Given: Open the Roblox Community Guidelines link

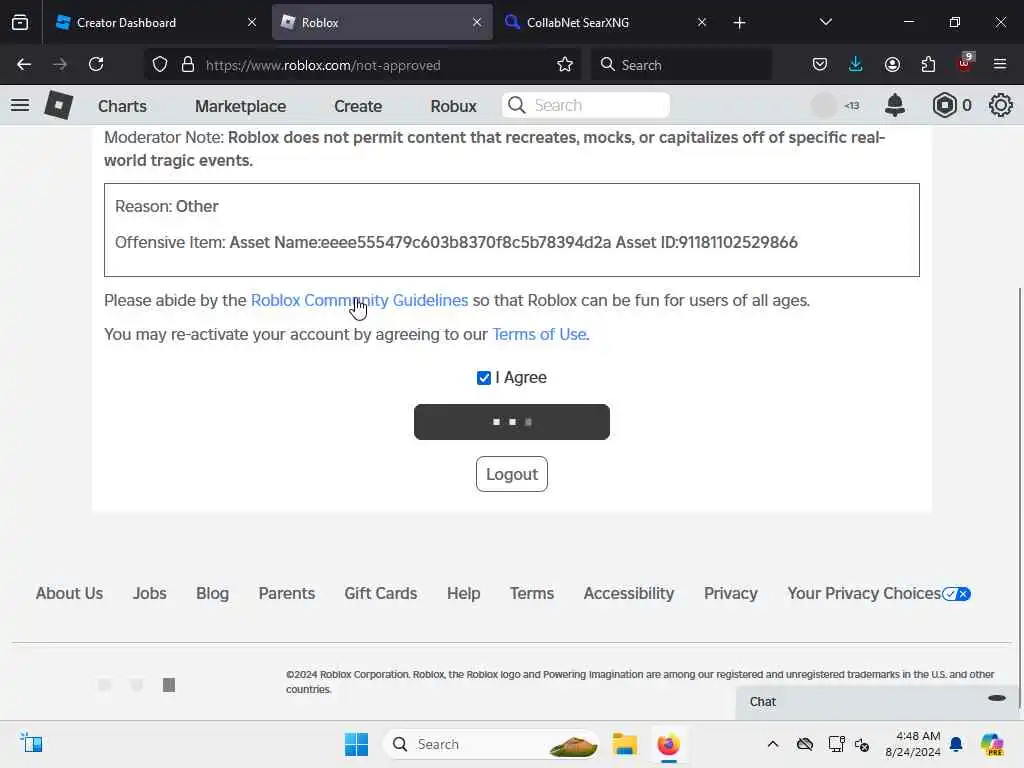Looking at the screenshot, I should tap(359, 300).
